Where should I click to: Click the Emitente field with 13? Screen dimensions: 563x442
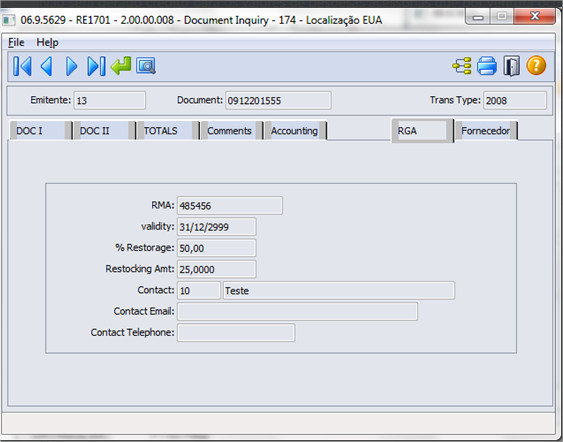click(110, 100)
